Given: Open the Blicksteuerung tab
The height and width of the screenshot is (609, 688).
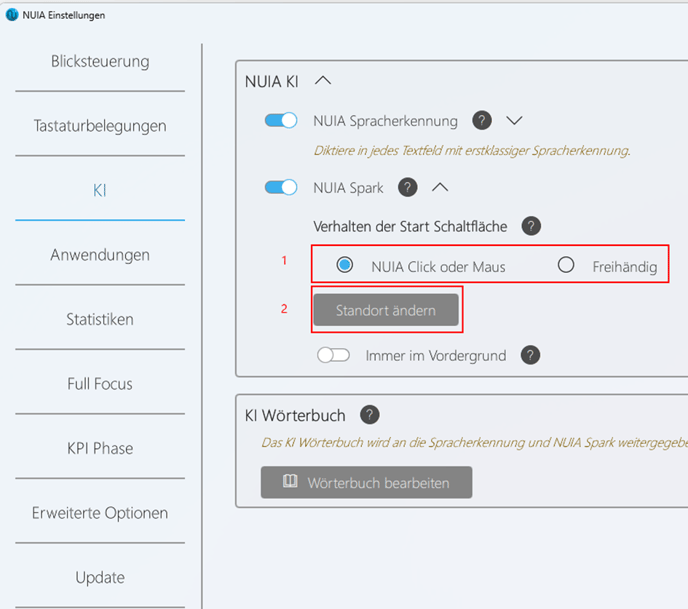Looking at the screenshot, I should pyautogui.click(x=100, y=61).
